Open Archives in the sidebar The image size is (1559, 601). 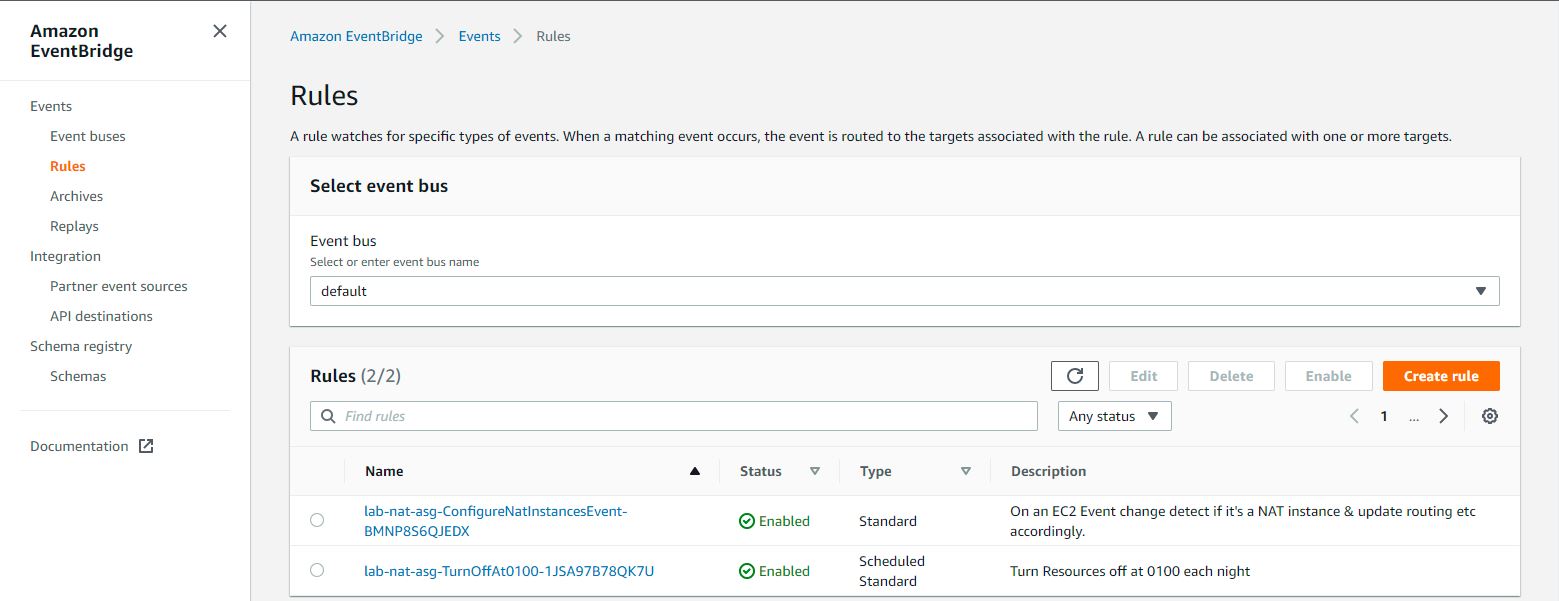[x=77, y=196]
